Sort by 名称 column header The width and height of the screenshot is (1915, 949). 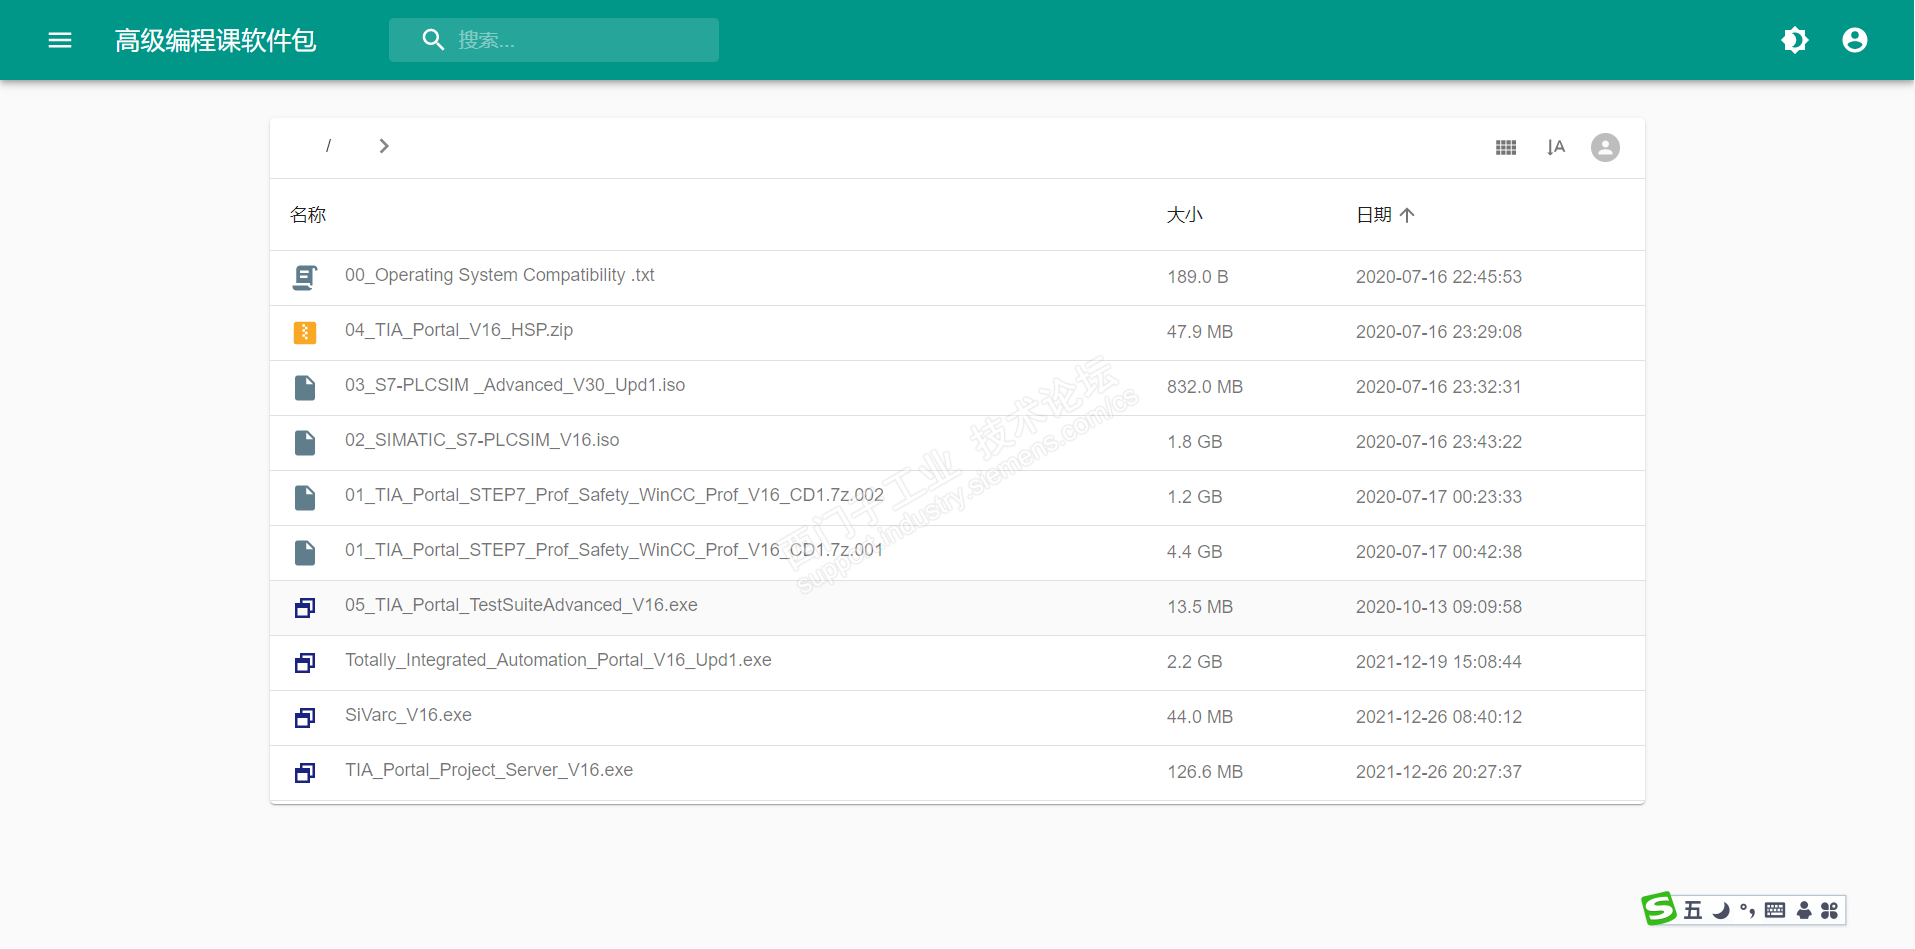click(x=308, y=215)
